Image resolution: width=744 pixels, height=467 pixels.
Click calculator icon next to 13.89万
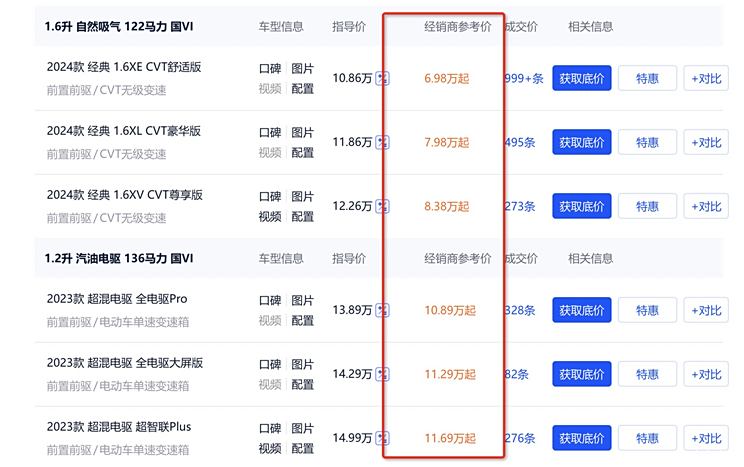point(382,310)
